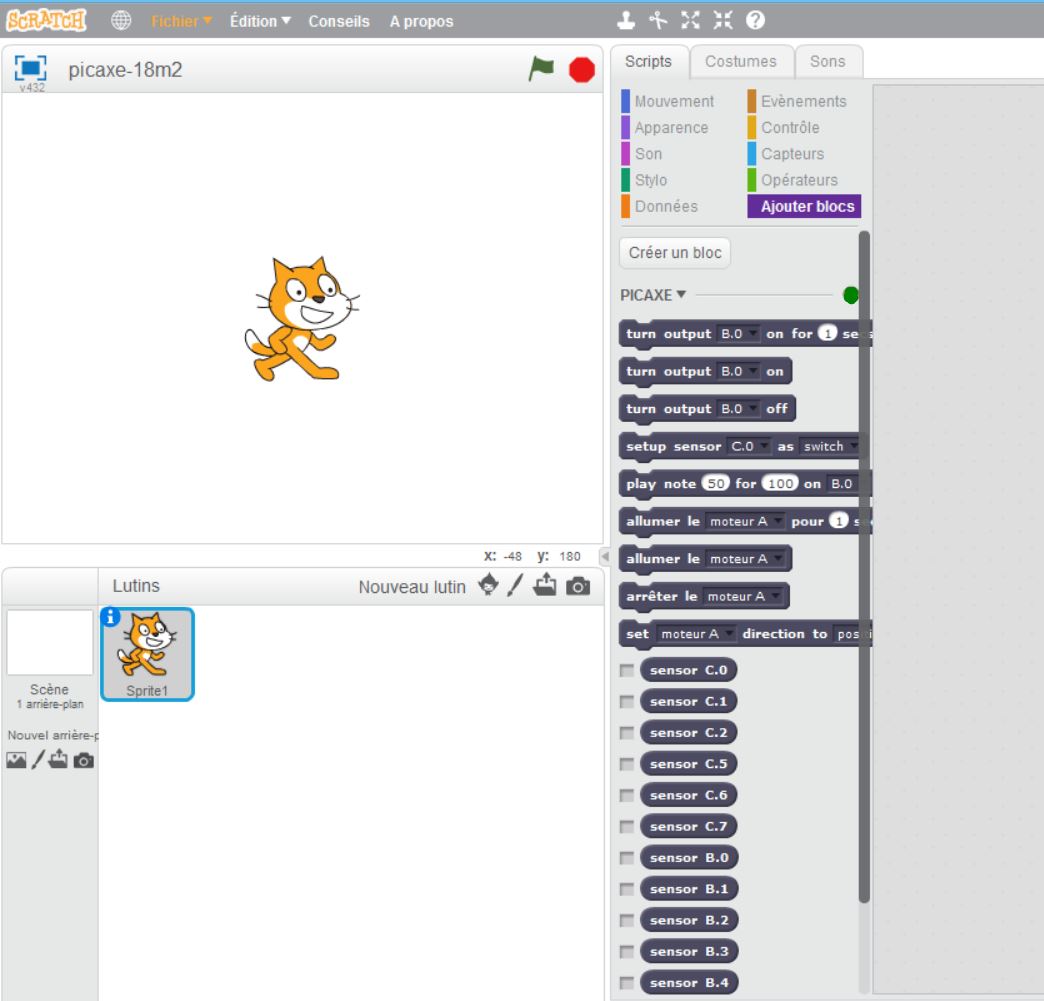Image resolution: width=1044 pixels, height=1001 pixels.
Task: Open the Édition menu
Action: tap(260, 21)
